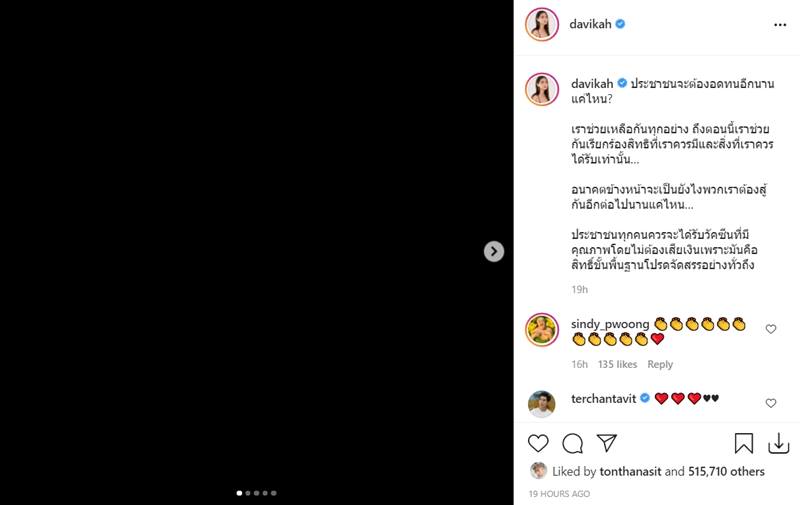The image size is (800, 505).
Task: Open sindy_pwoong profile picture
Action: (542, 329)
